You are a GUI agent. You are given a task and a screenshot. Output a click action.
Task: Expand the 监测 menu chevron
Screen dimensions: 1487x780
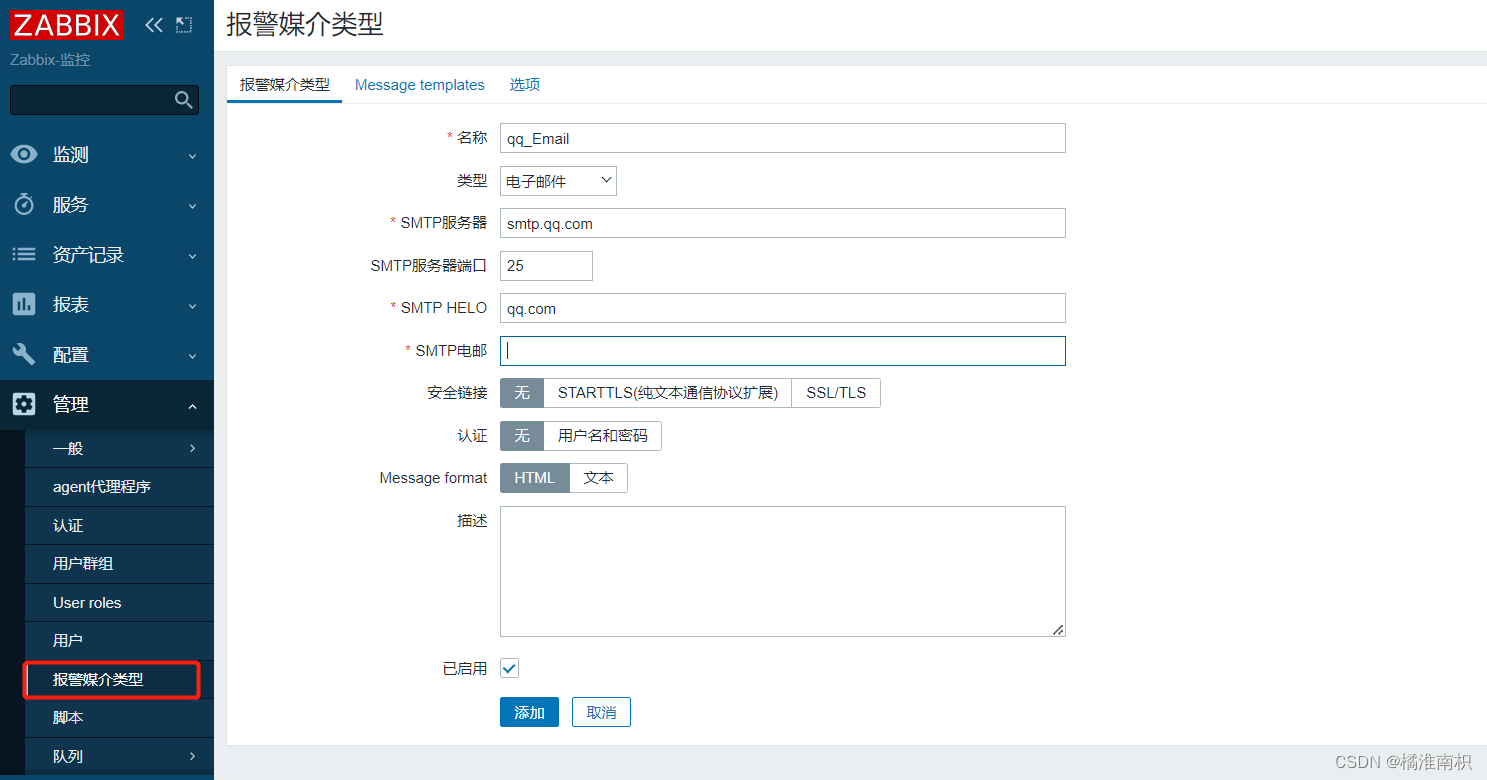point(193,156)
